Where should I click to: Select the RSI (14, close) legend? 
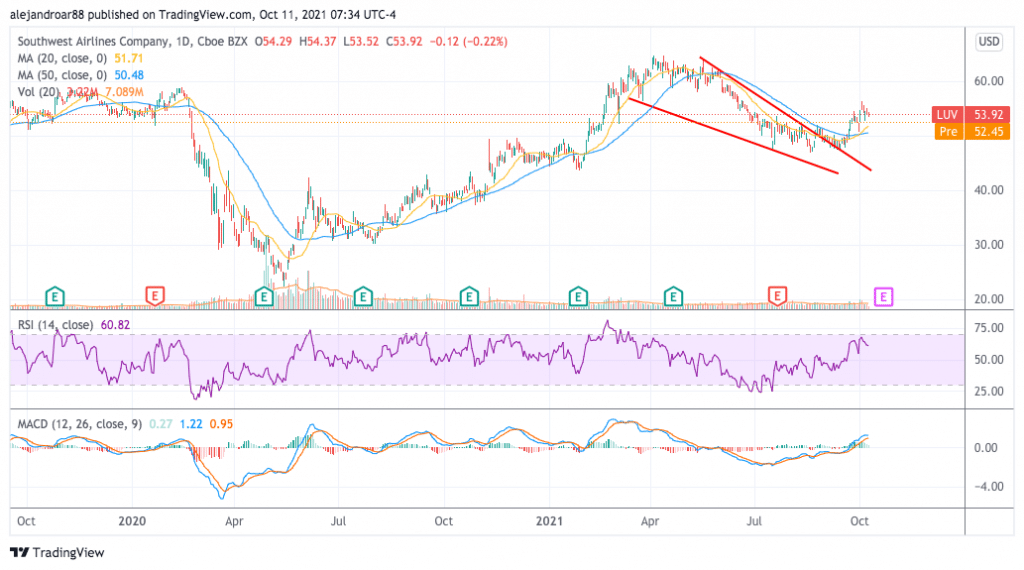[x=55, y=325]
